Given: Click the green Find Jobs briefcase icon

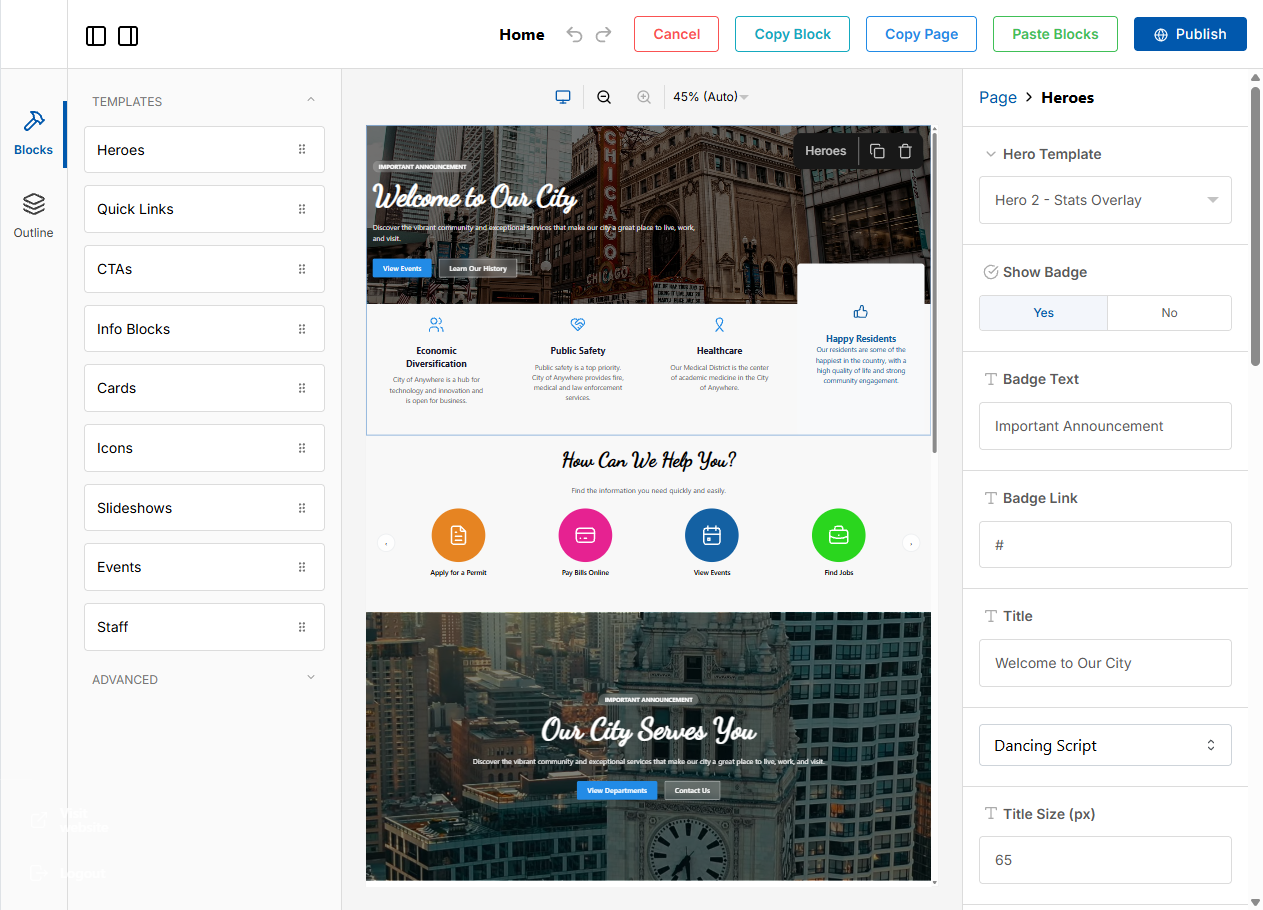Looking at the screenshot, I should 838,535.
